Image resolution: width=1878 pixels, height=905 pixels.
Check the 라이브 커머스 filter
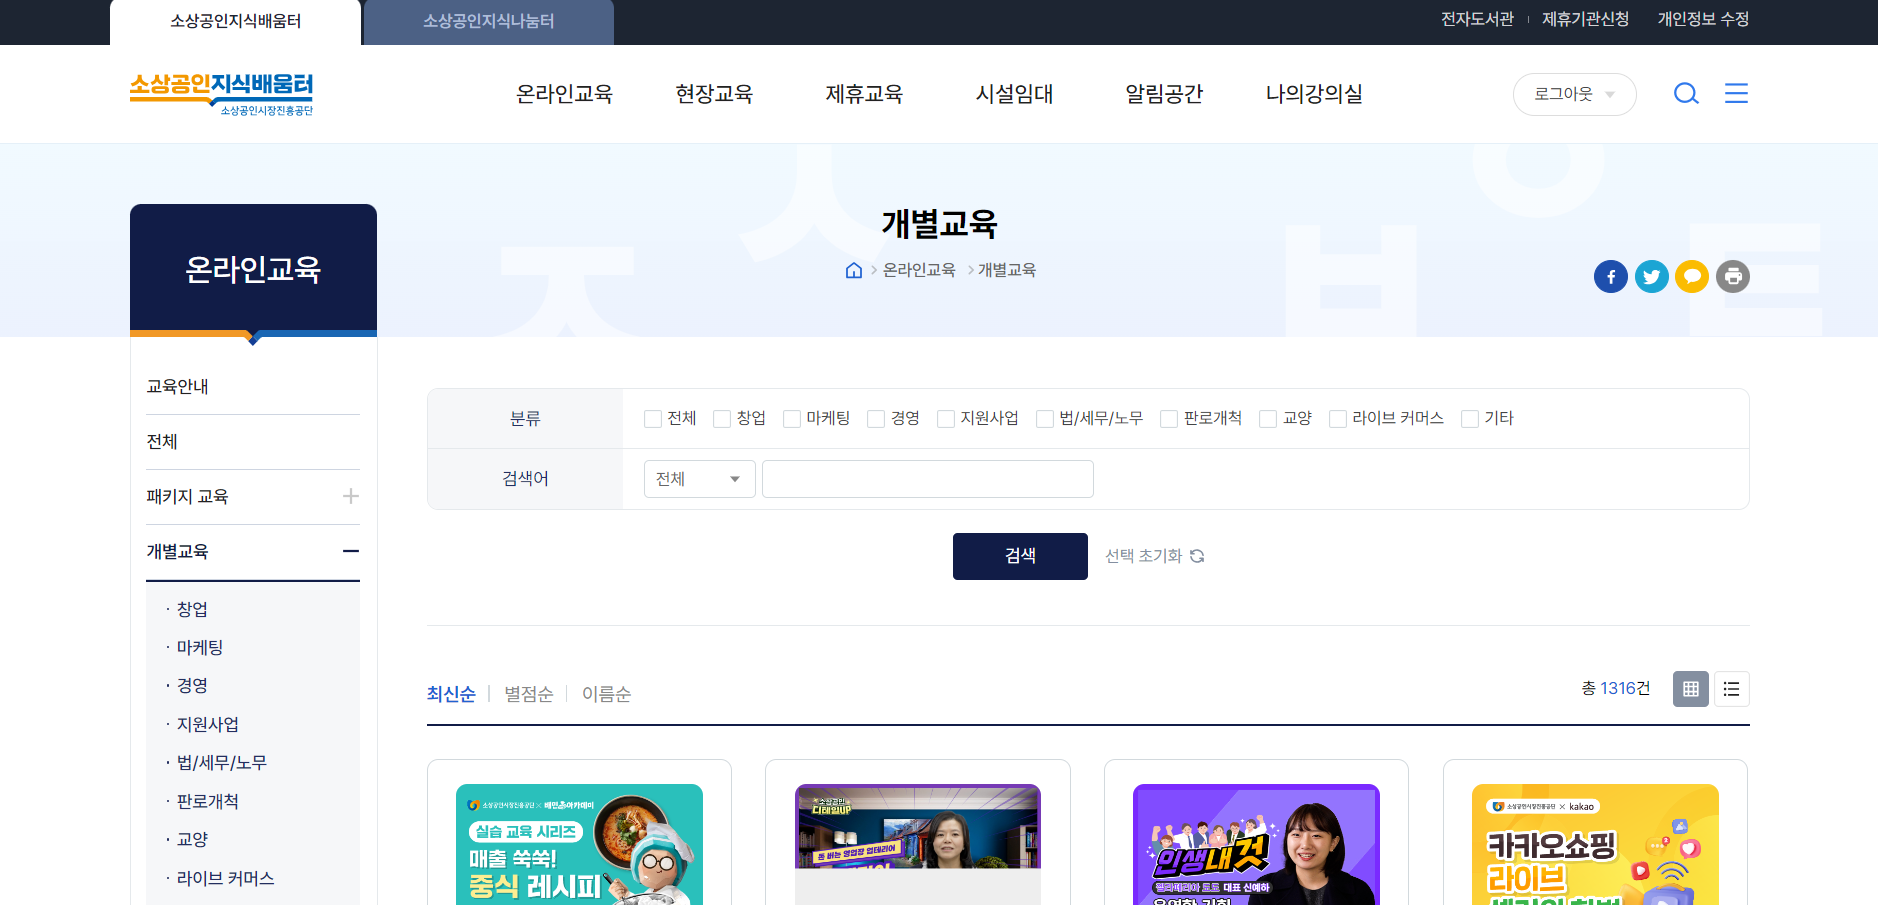click(1337, 418)
